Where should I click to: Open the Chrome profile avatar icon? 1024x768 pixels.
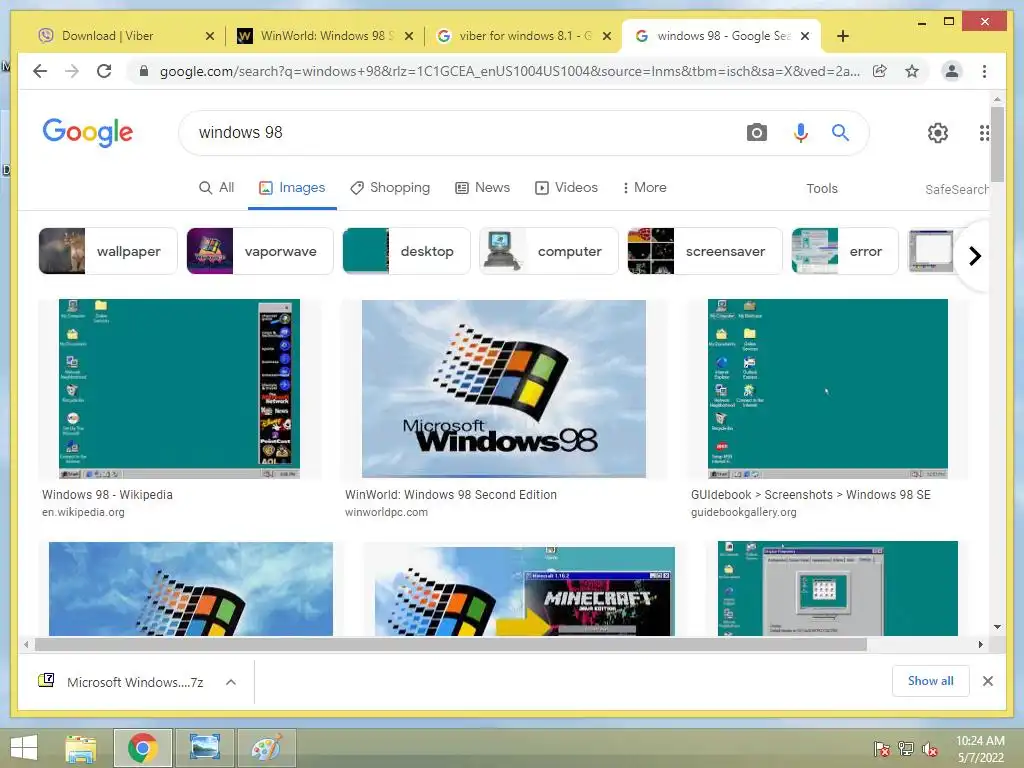pos(952,71)
